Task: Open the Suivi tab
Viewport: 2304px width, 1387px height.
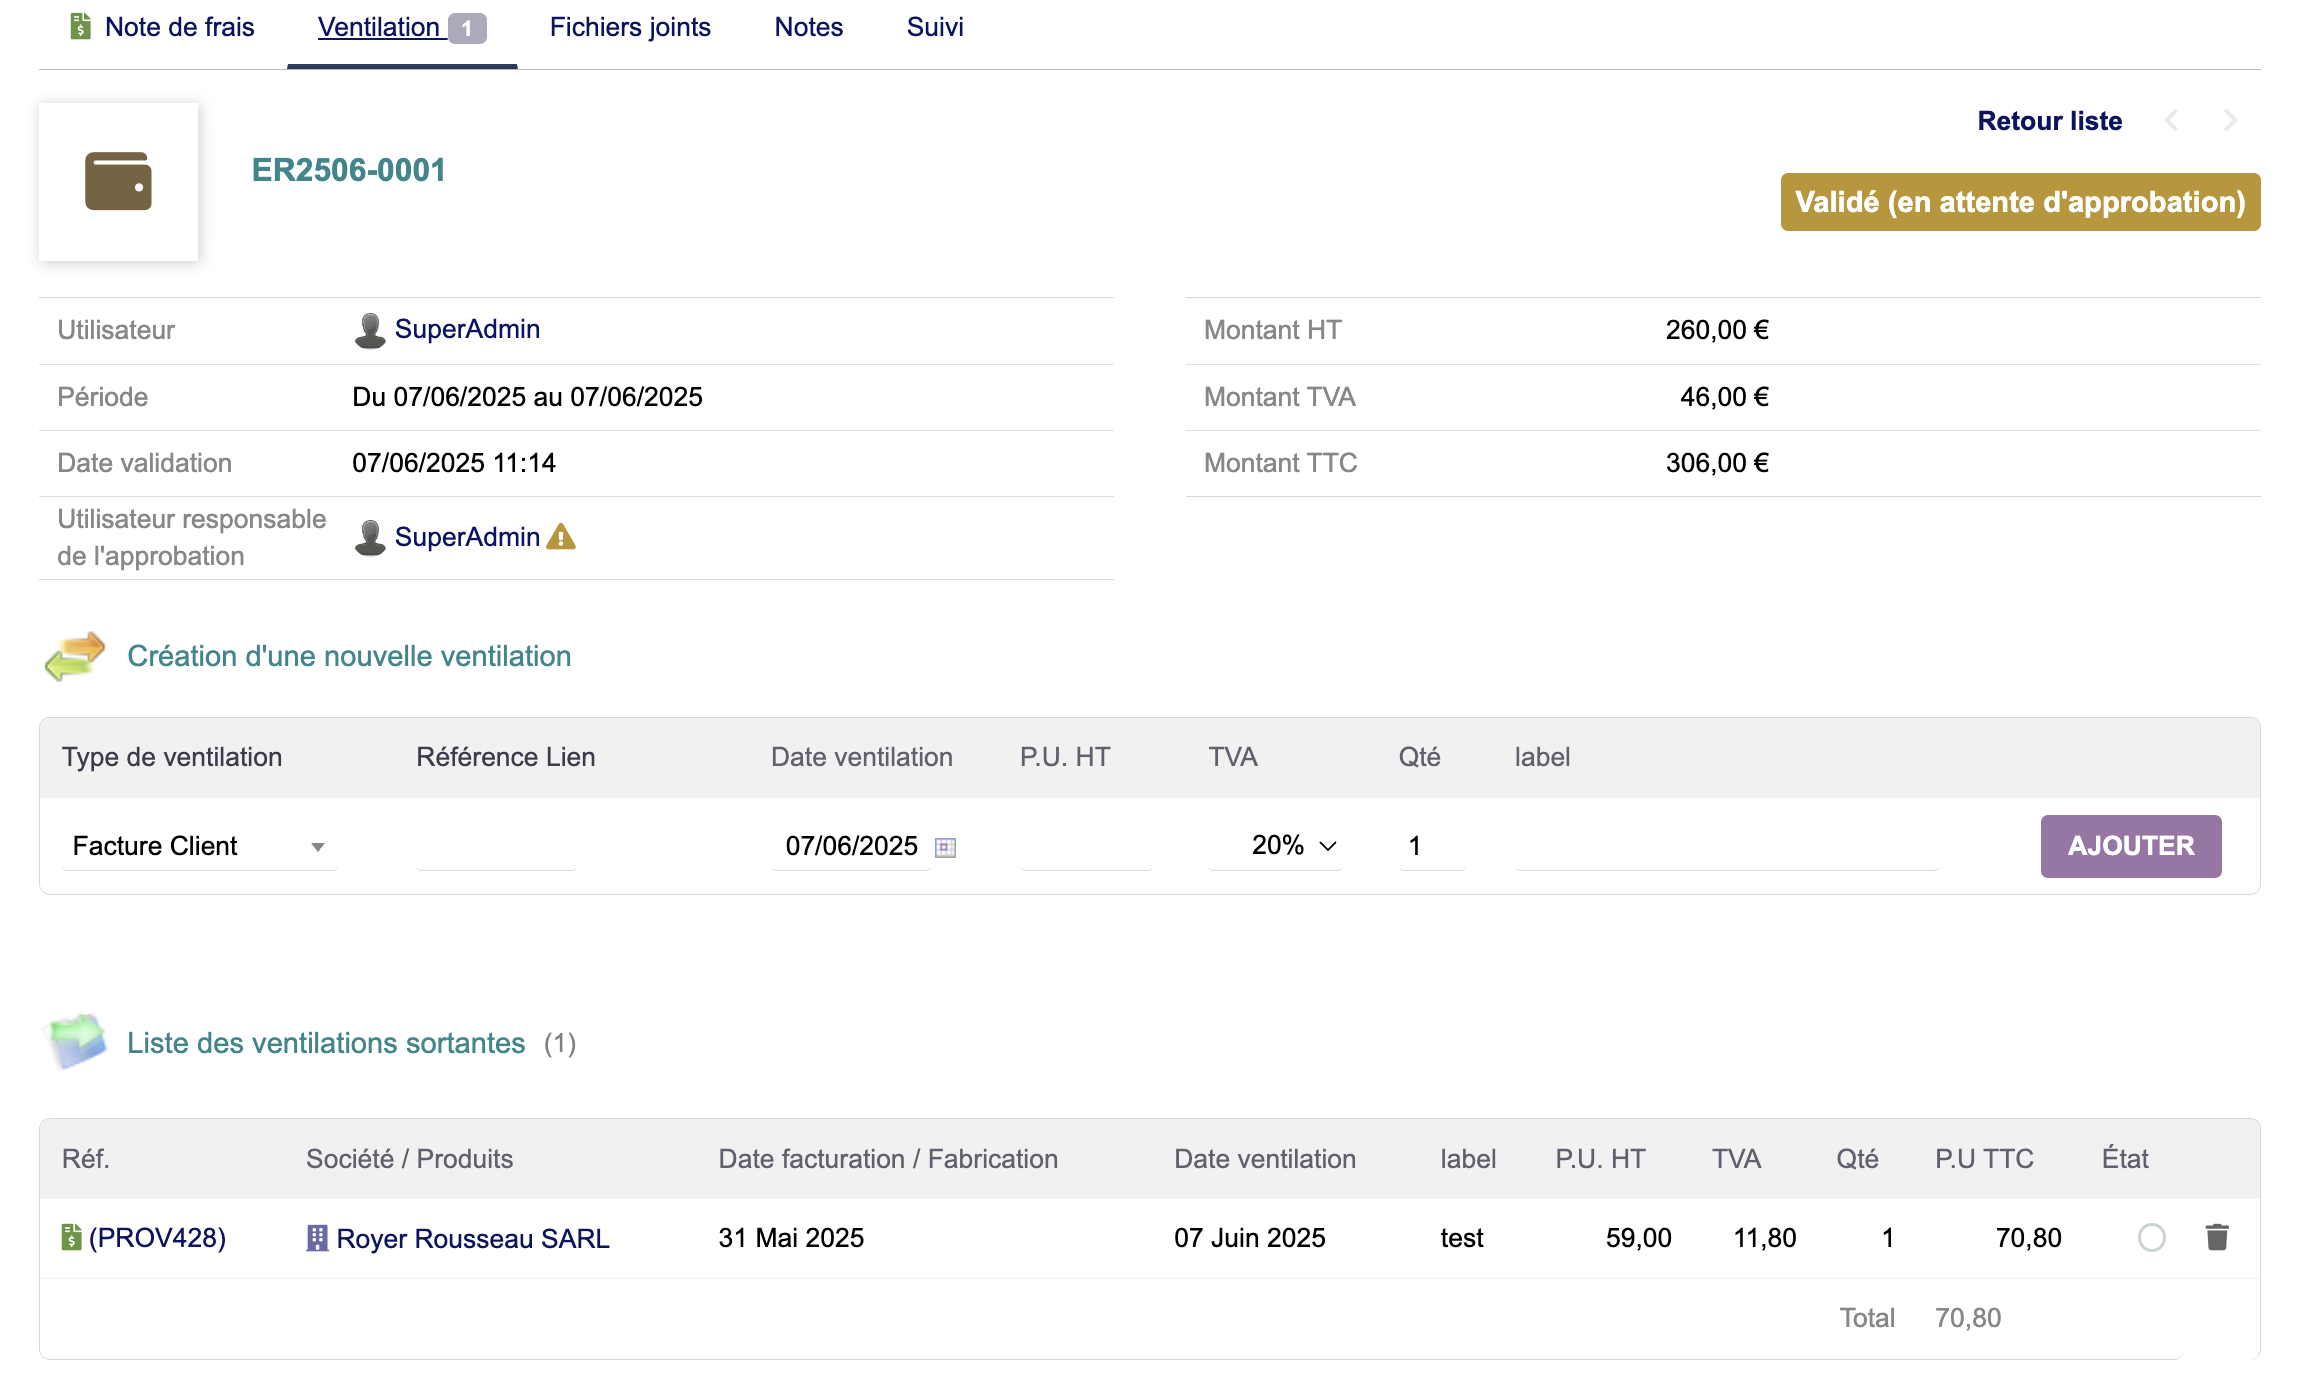Action: (935, 27)
